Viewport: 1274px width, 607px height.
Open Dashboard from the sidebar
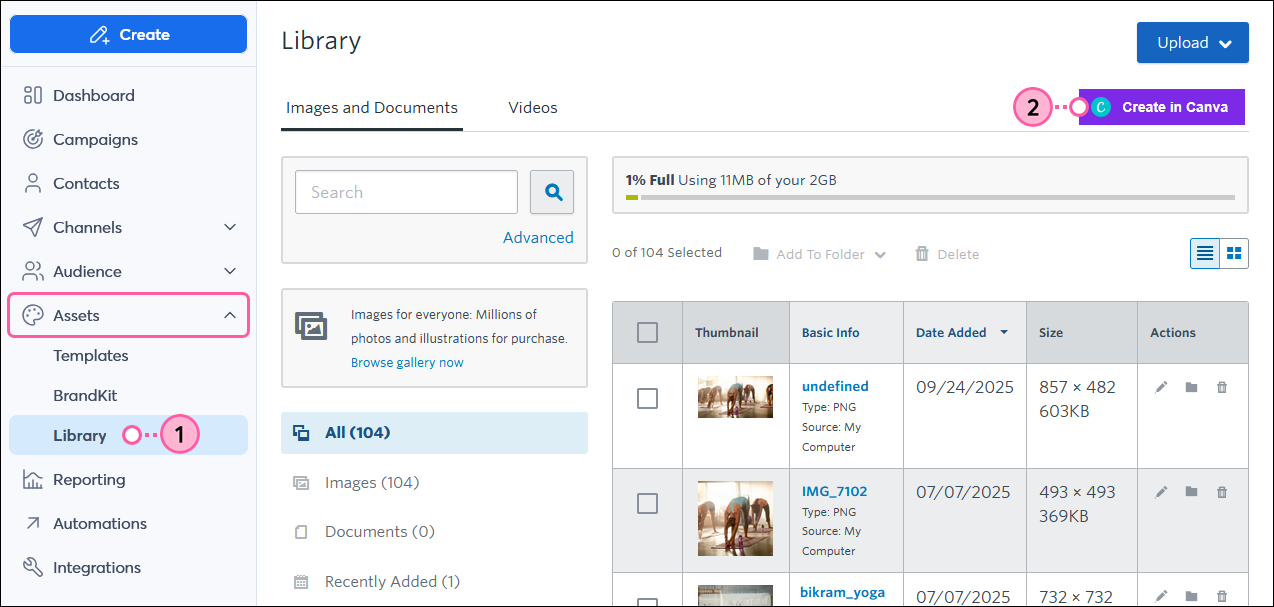[x=93, y=96]
